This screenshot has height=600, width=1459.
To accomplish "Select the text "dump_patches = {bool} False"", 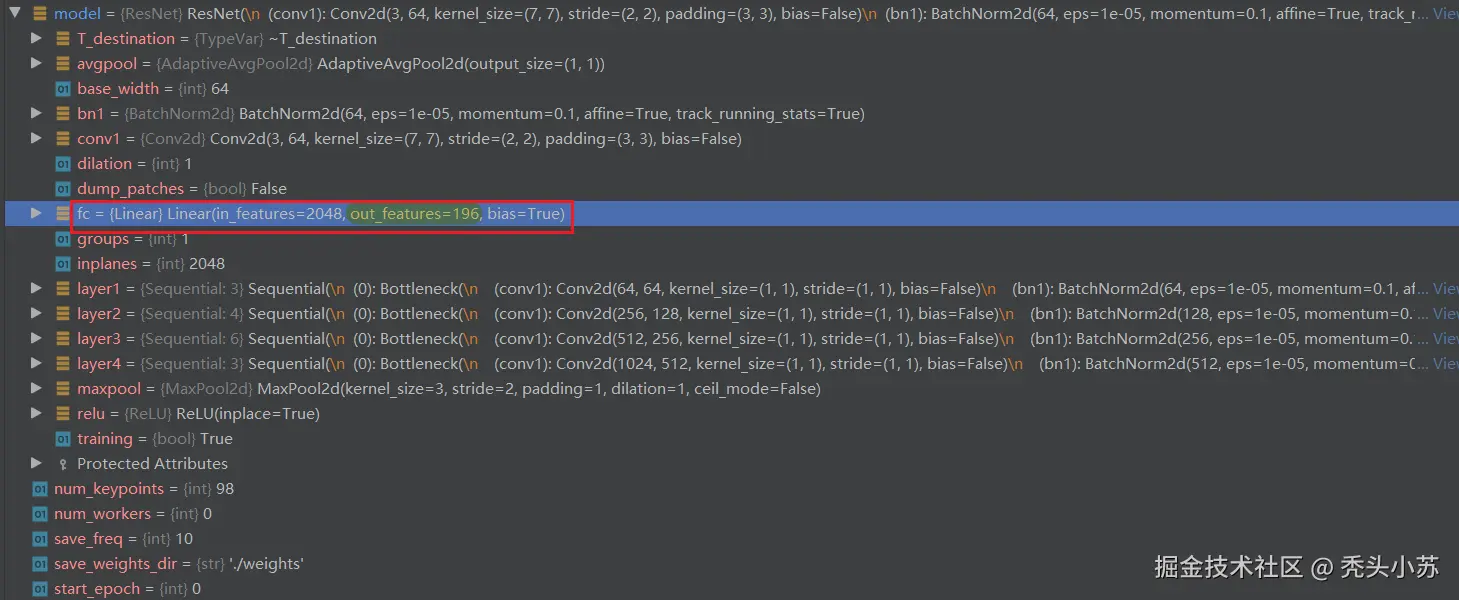I will [x=182, y=189].
